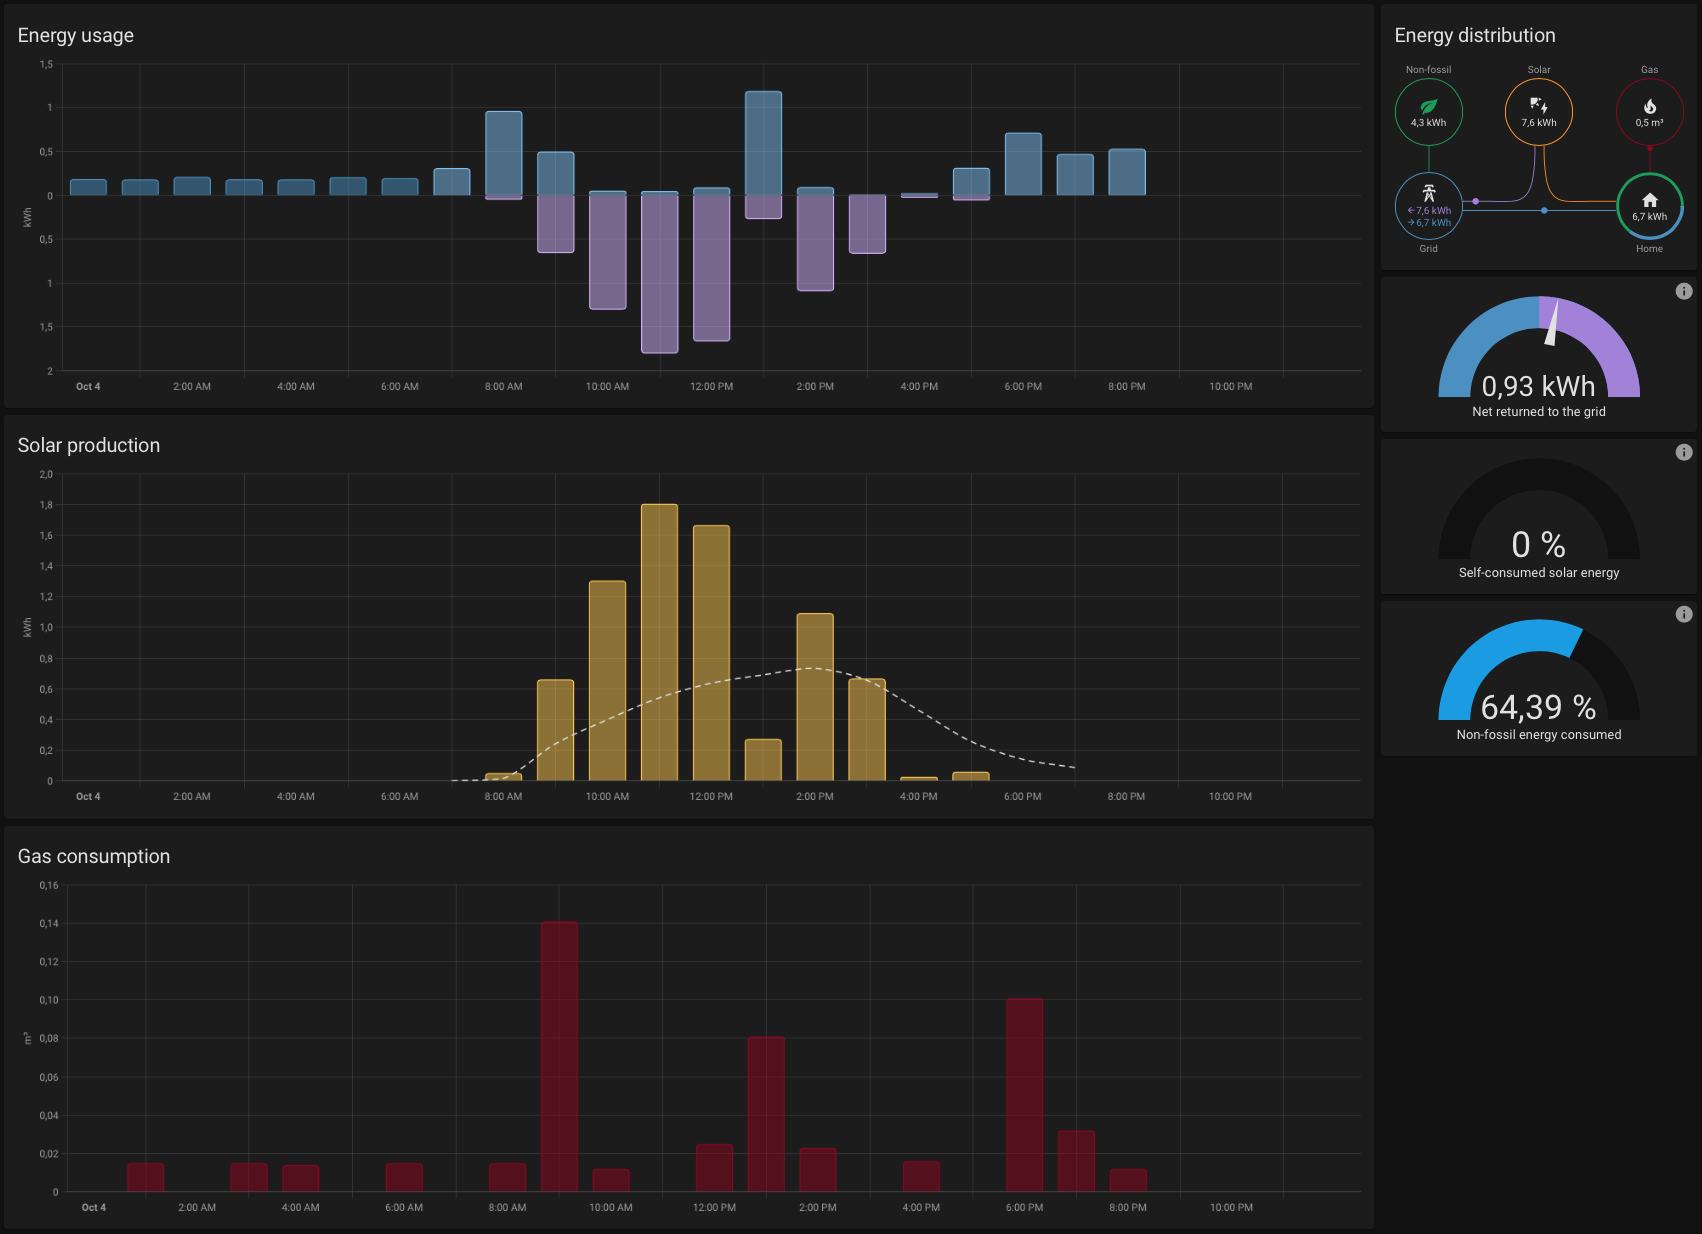Select the tallest red gas consumption bar
This screenshot has width=1702, height=1234.
559,1056
